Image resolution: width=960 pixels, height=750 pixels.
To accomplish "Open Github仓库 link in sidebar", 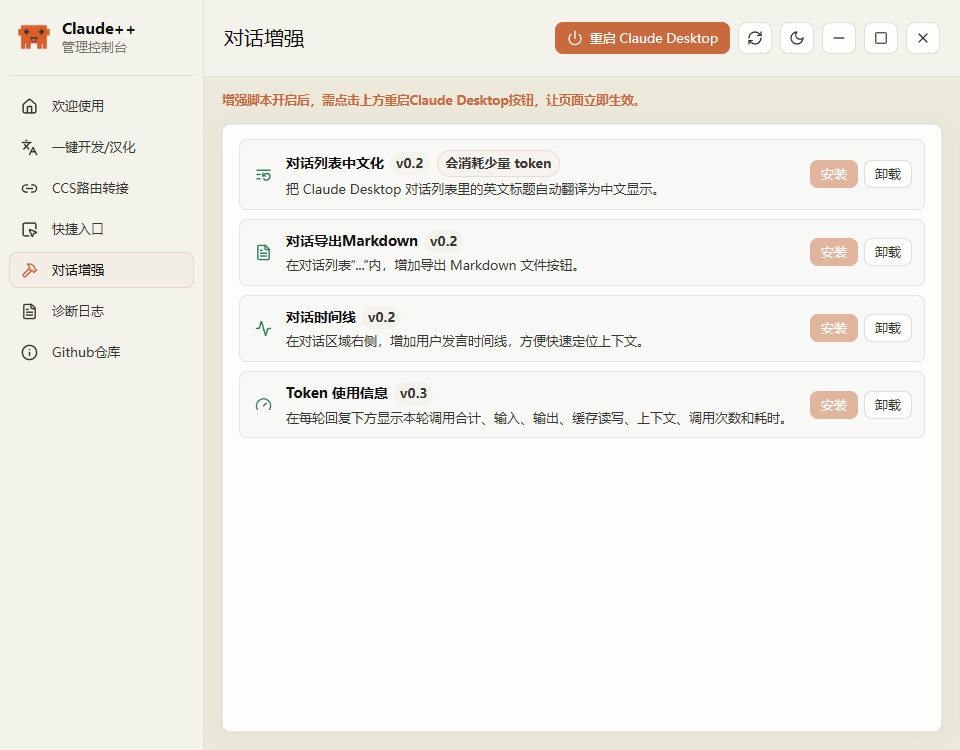I will (102, 352).
